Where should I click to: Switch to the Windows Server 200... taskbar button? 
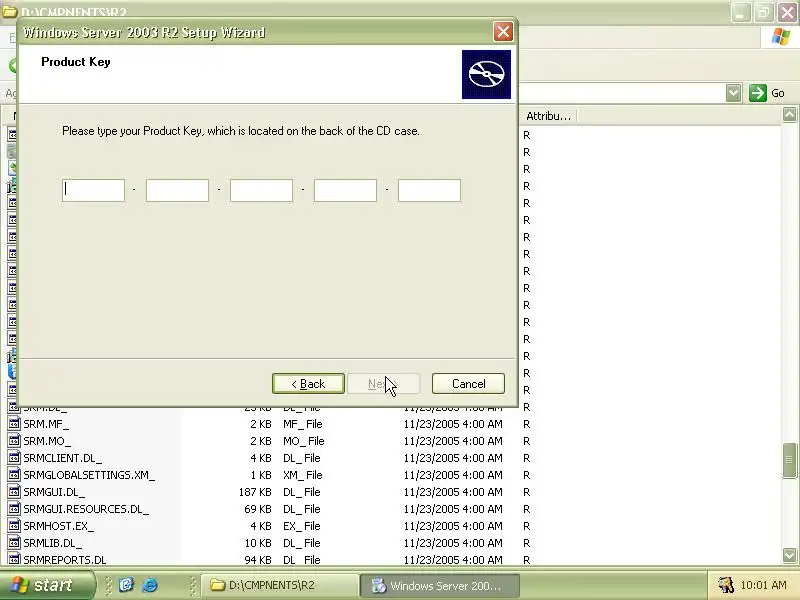pos(440,585)
